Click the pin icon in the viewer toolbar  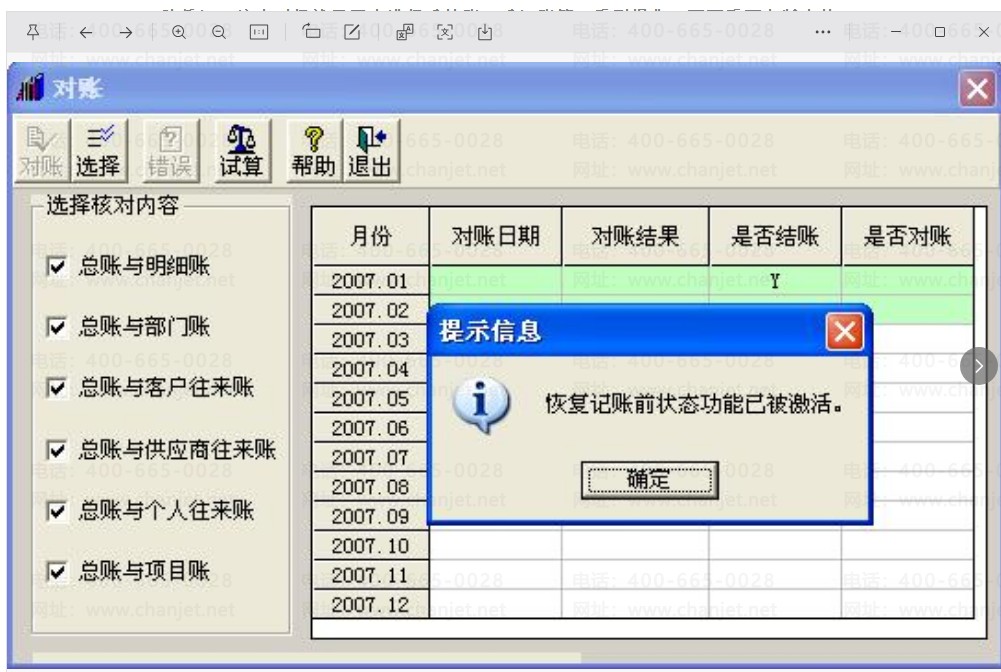tap(33, 31)
